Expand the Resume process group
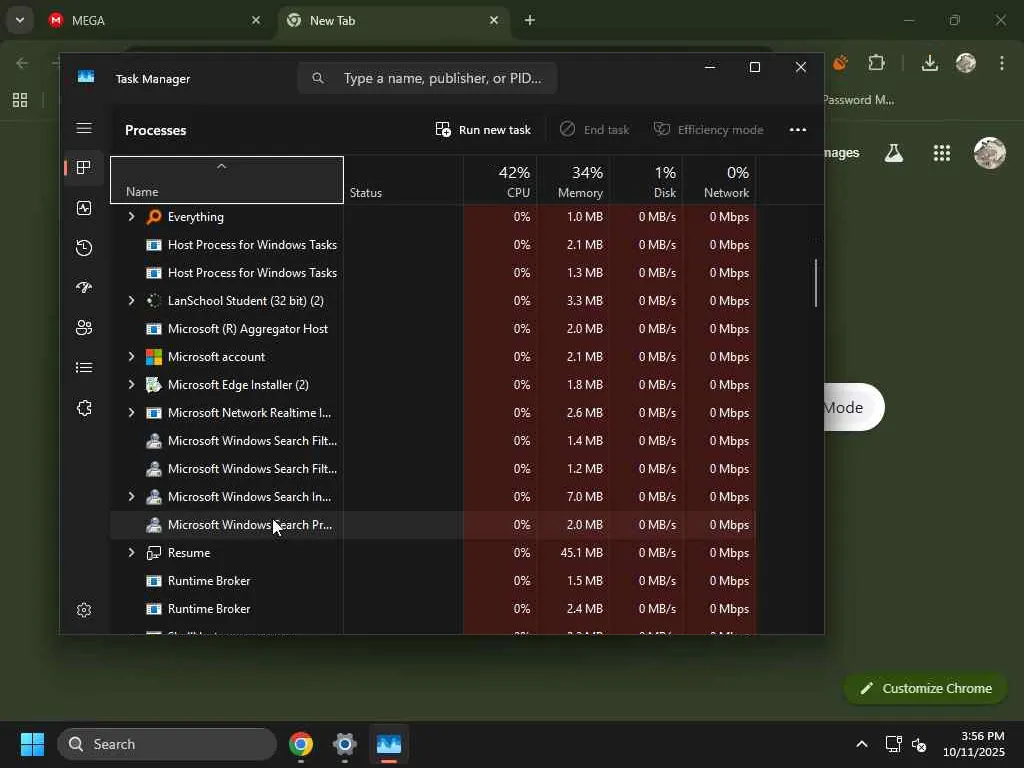This screenshot has height=768, width=1024. [131, 552]
